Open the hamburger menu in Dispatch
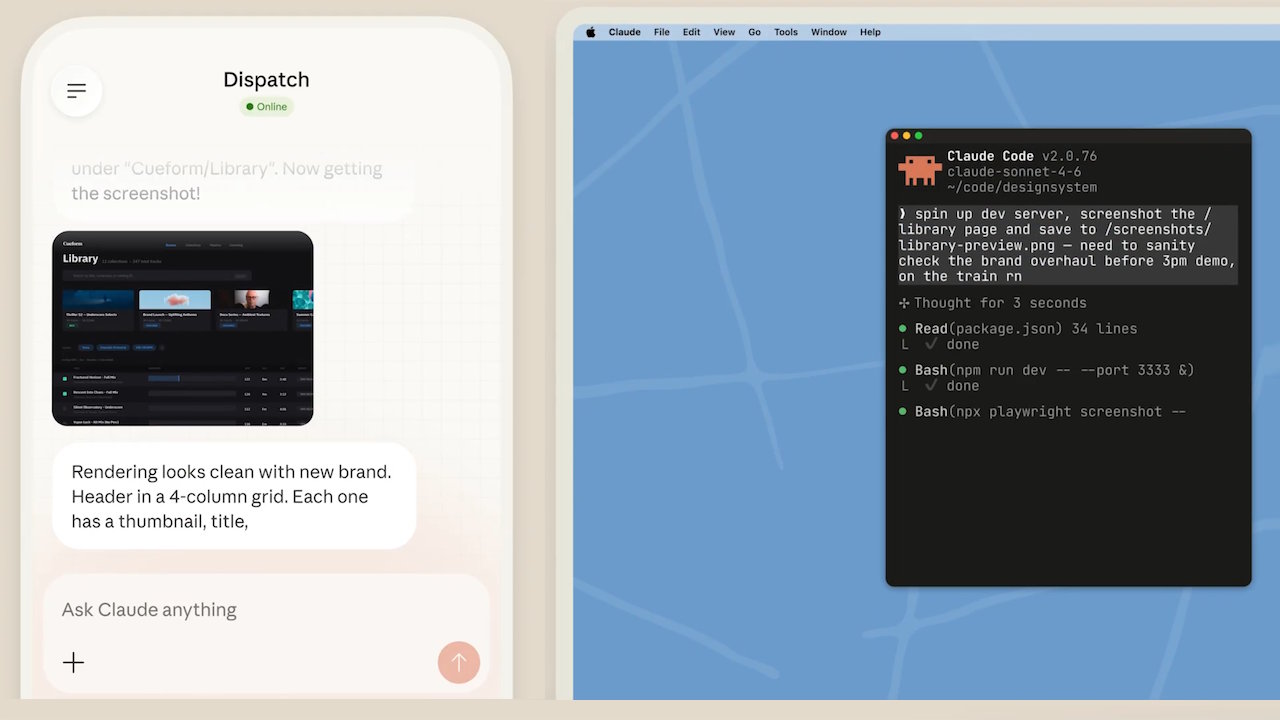 coord(77,91)
